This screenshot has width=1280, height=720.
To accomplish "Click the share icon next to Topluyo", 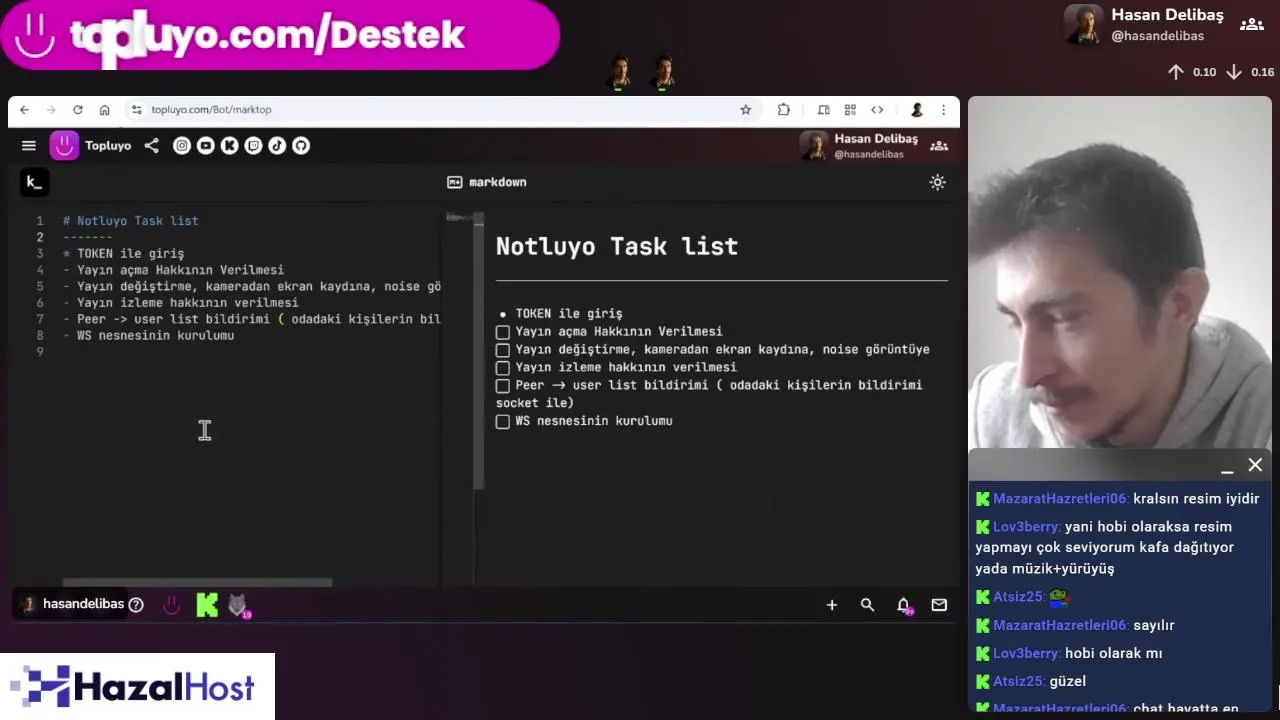I will click(151, 146).
